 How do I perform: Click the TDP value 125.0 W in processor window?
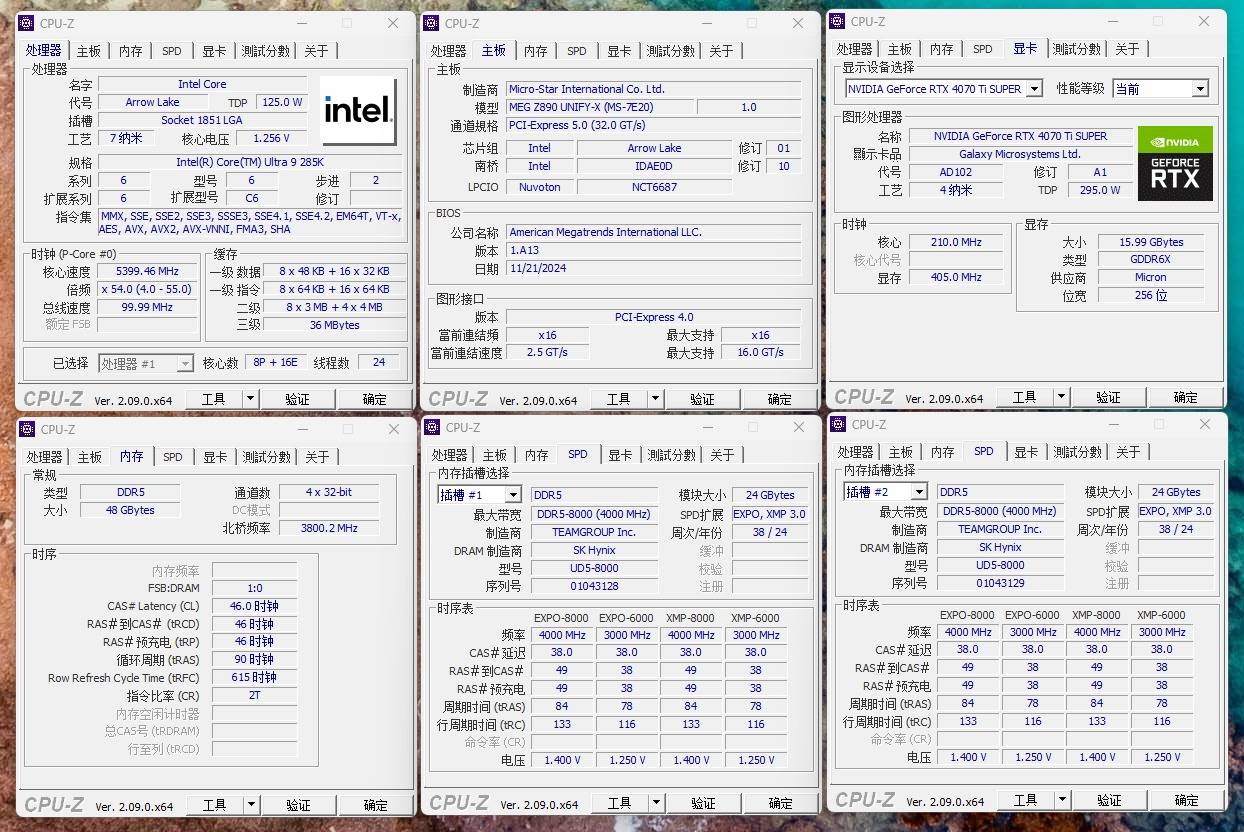[x=281, y=102]
